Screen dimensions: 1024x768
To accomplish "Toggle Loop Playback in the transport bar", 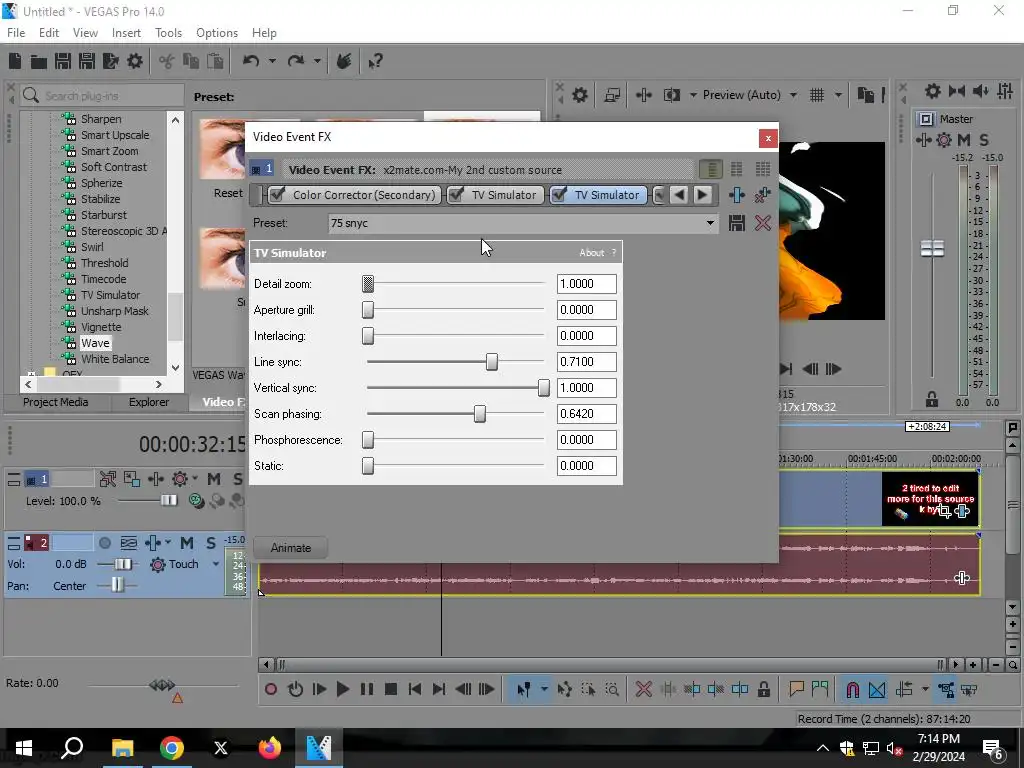I will (x=295, y=689).
